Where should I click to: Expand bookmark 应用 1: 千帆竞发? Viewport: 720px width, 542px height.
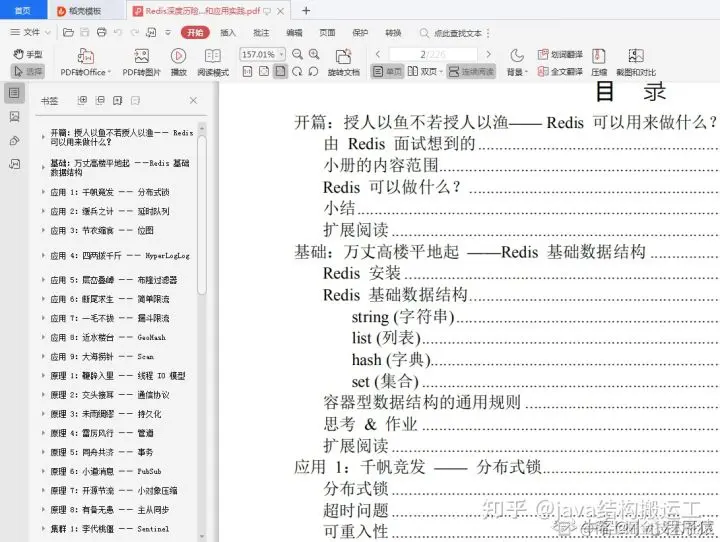pyautogui.click(x=43, y=192)
